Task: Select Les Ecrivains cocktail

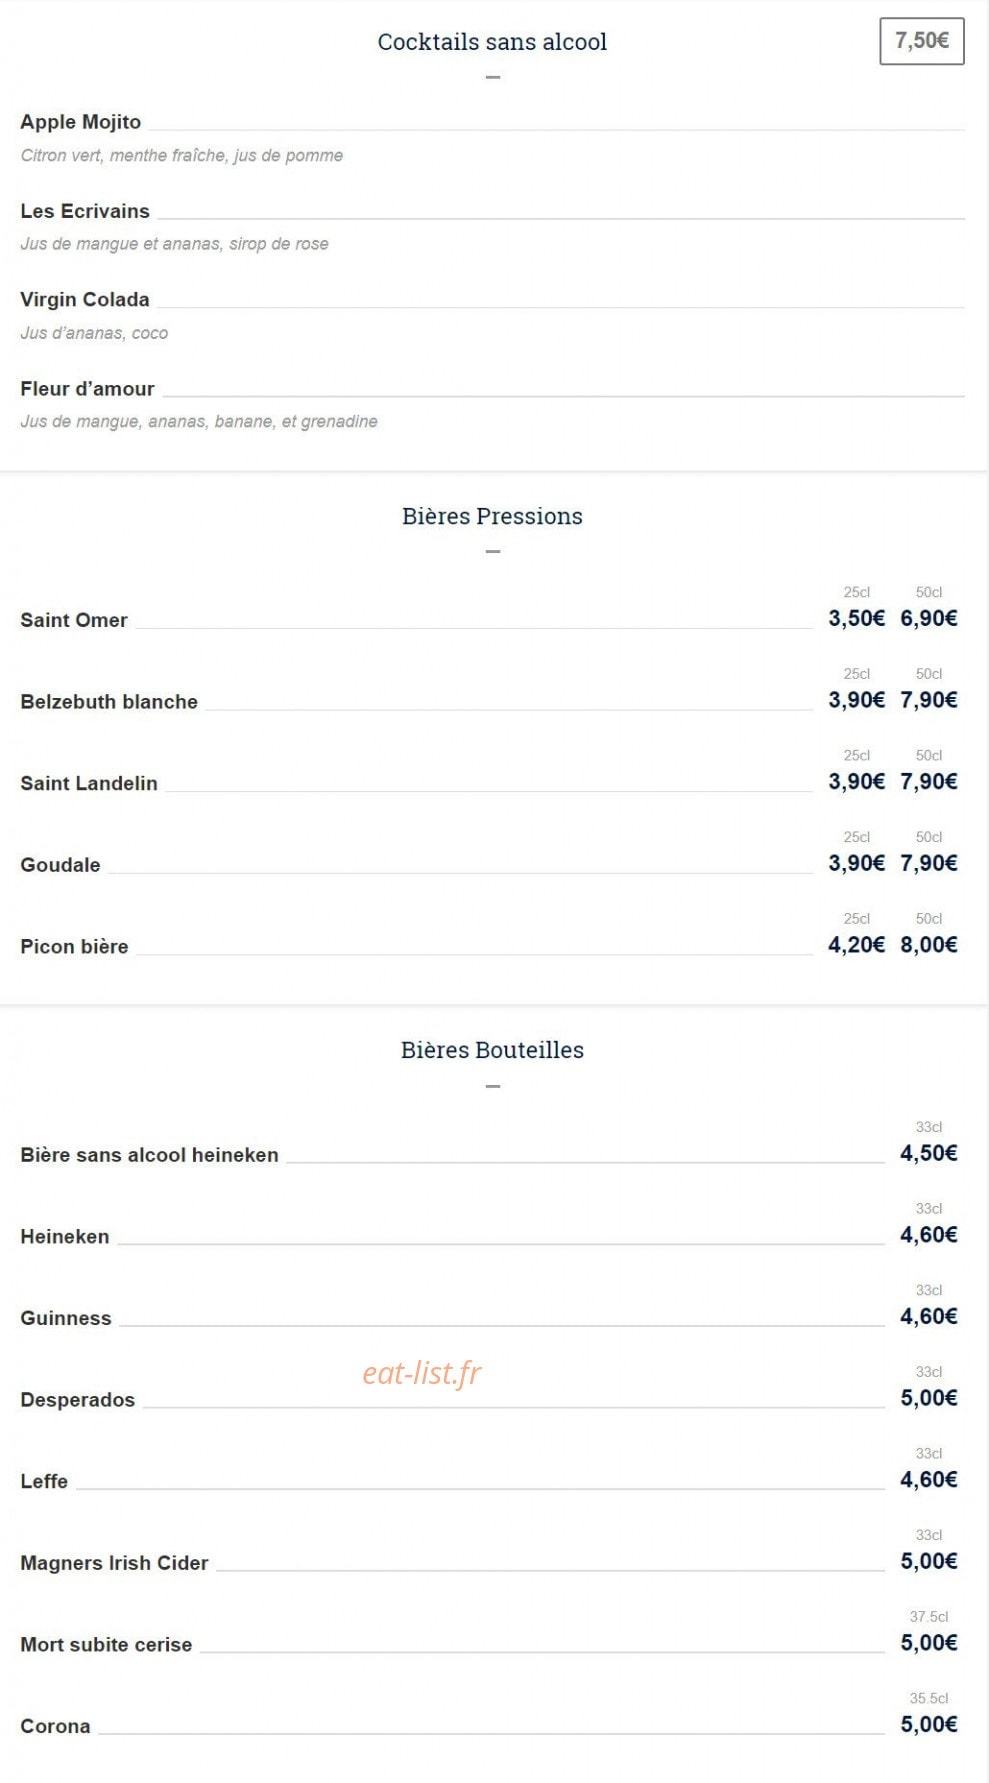Action: pyautogui.click(x=85, y=211)
